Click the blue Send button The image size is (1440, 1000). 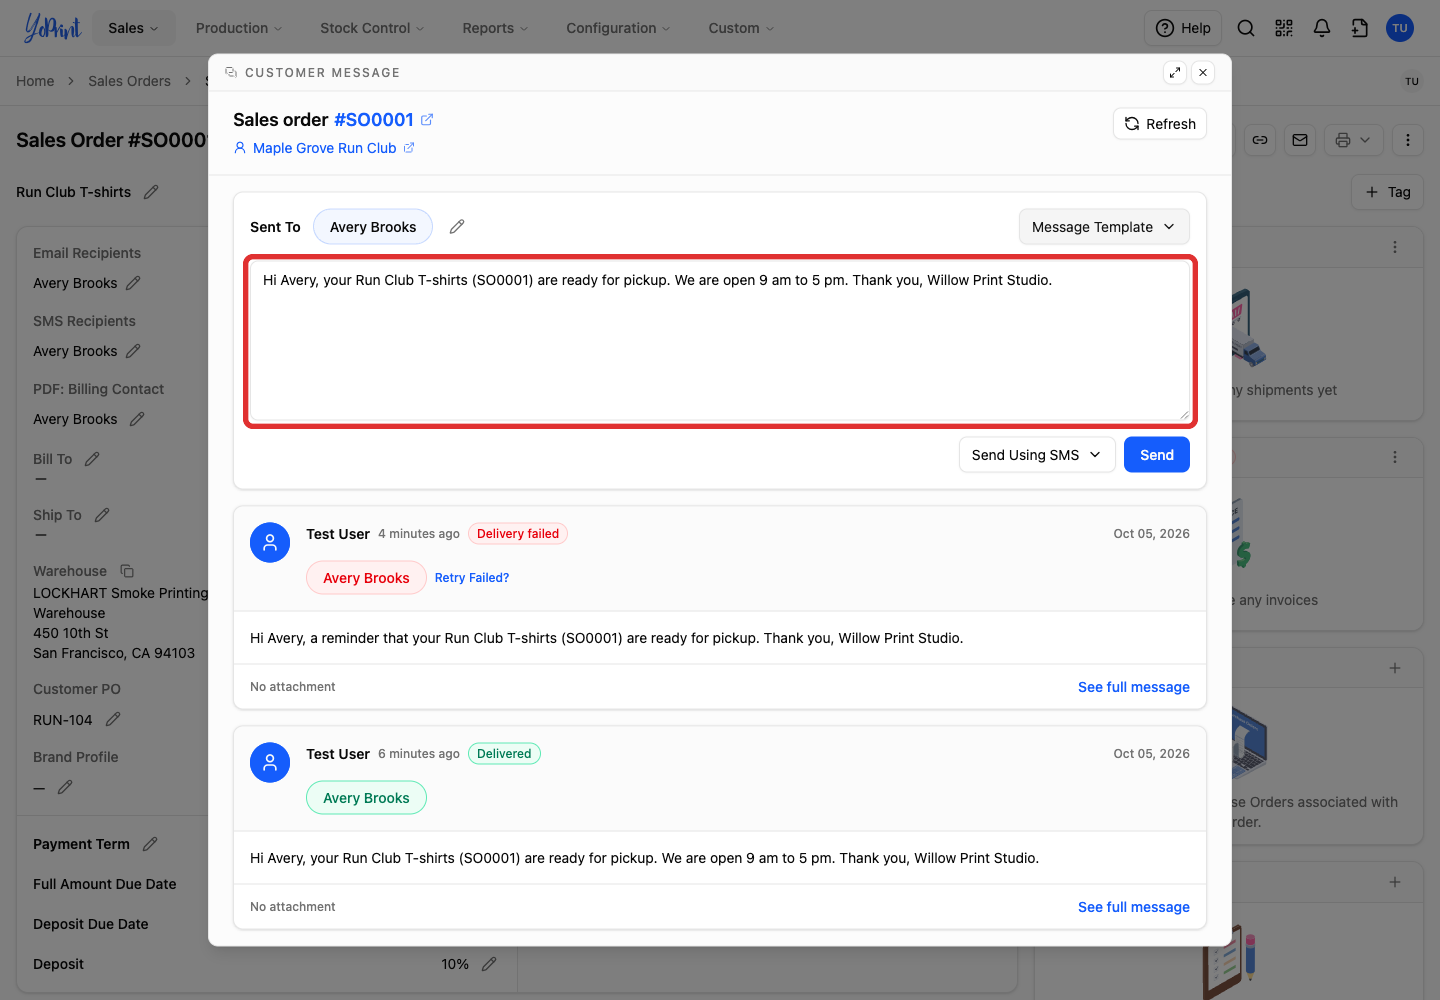pyautogui.click(x=1157, y=455)
